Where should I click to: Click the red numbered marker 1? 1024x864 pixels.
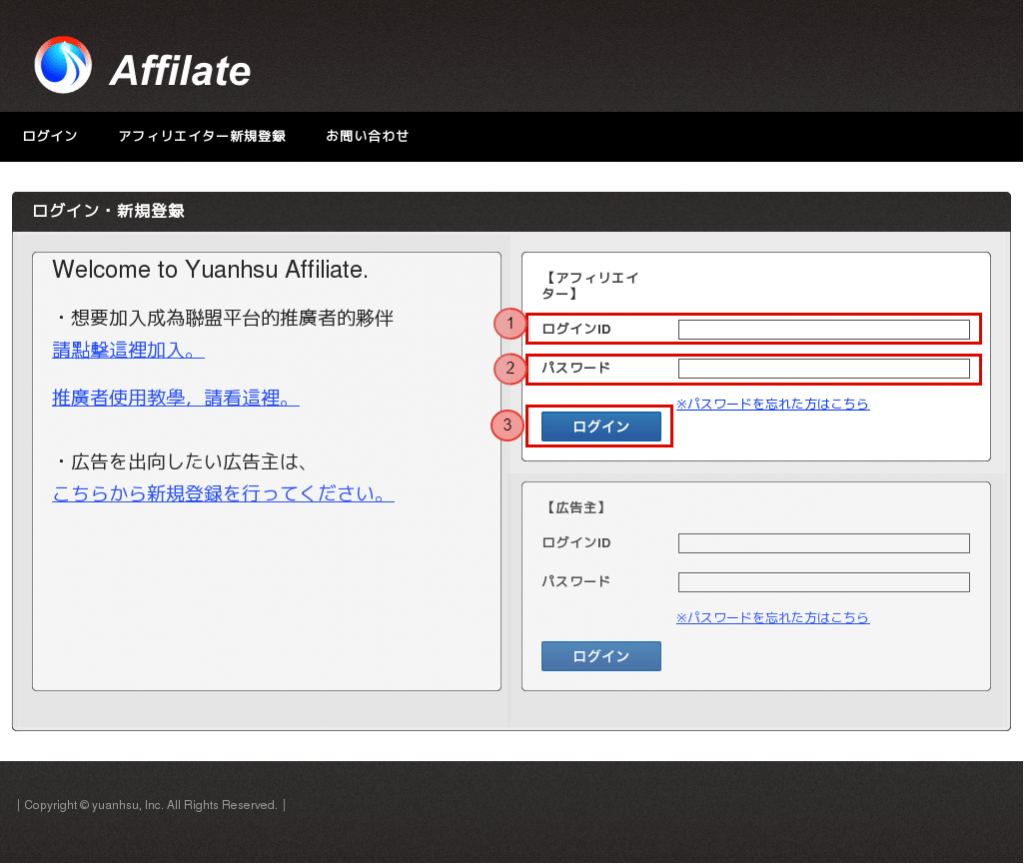click(510, 323)
